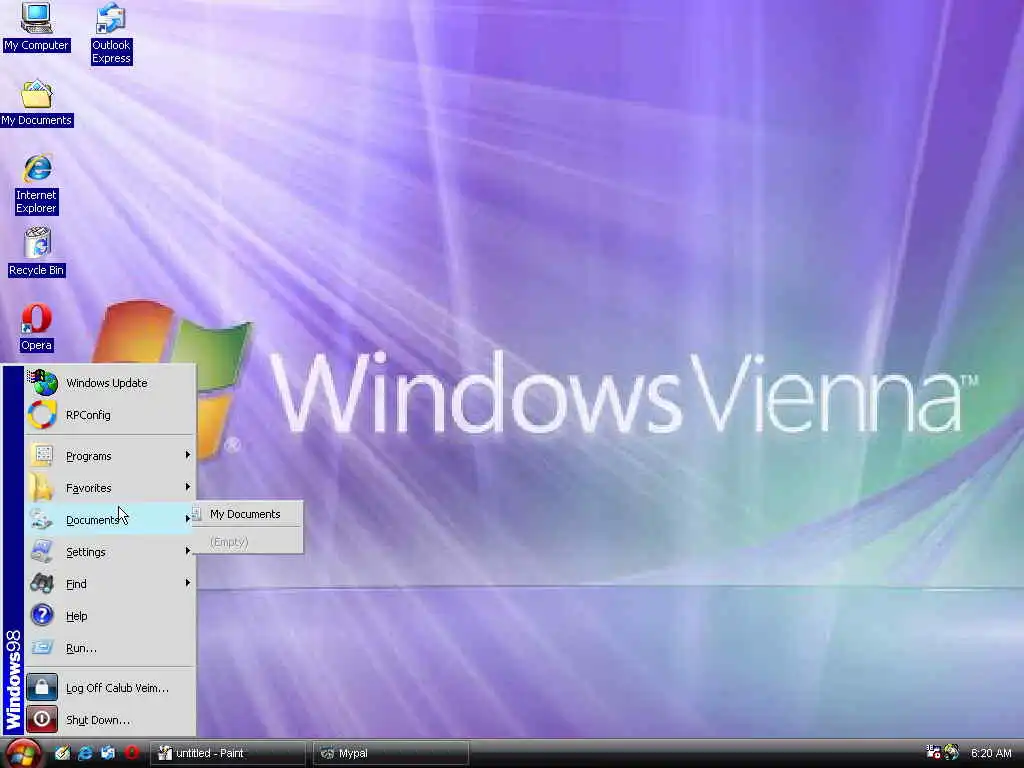Expand the Documents submenu
This screenshot has width=1024, height=768.
(110, 520)
